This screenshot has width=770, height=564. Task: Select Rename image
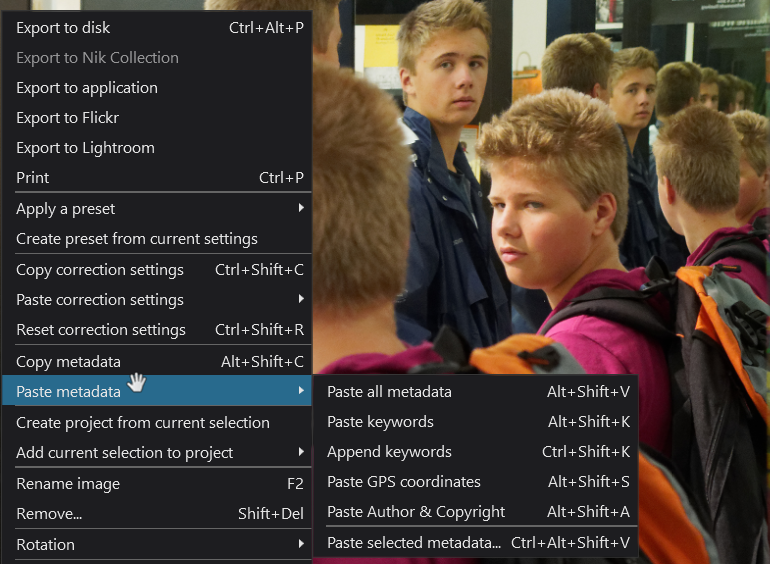click(x=157, y=484)
